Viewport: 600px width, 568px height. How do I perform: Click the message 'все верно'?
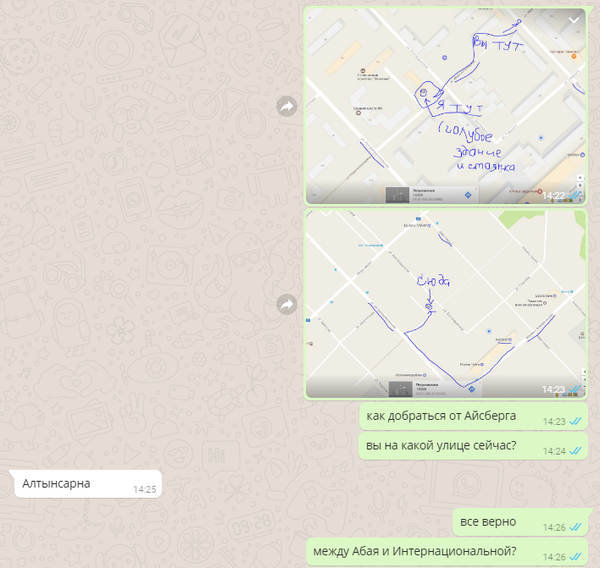click(488, 522)
